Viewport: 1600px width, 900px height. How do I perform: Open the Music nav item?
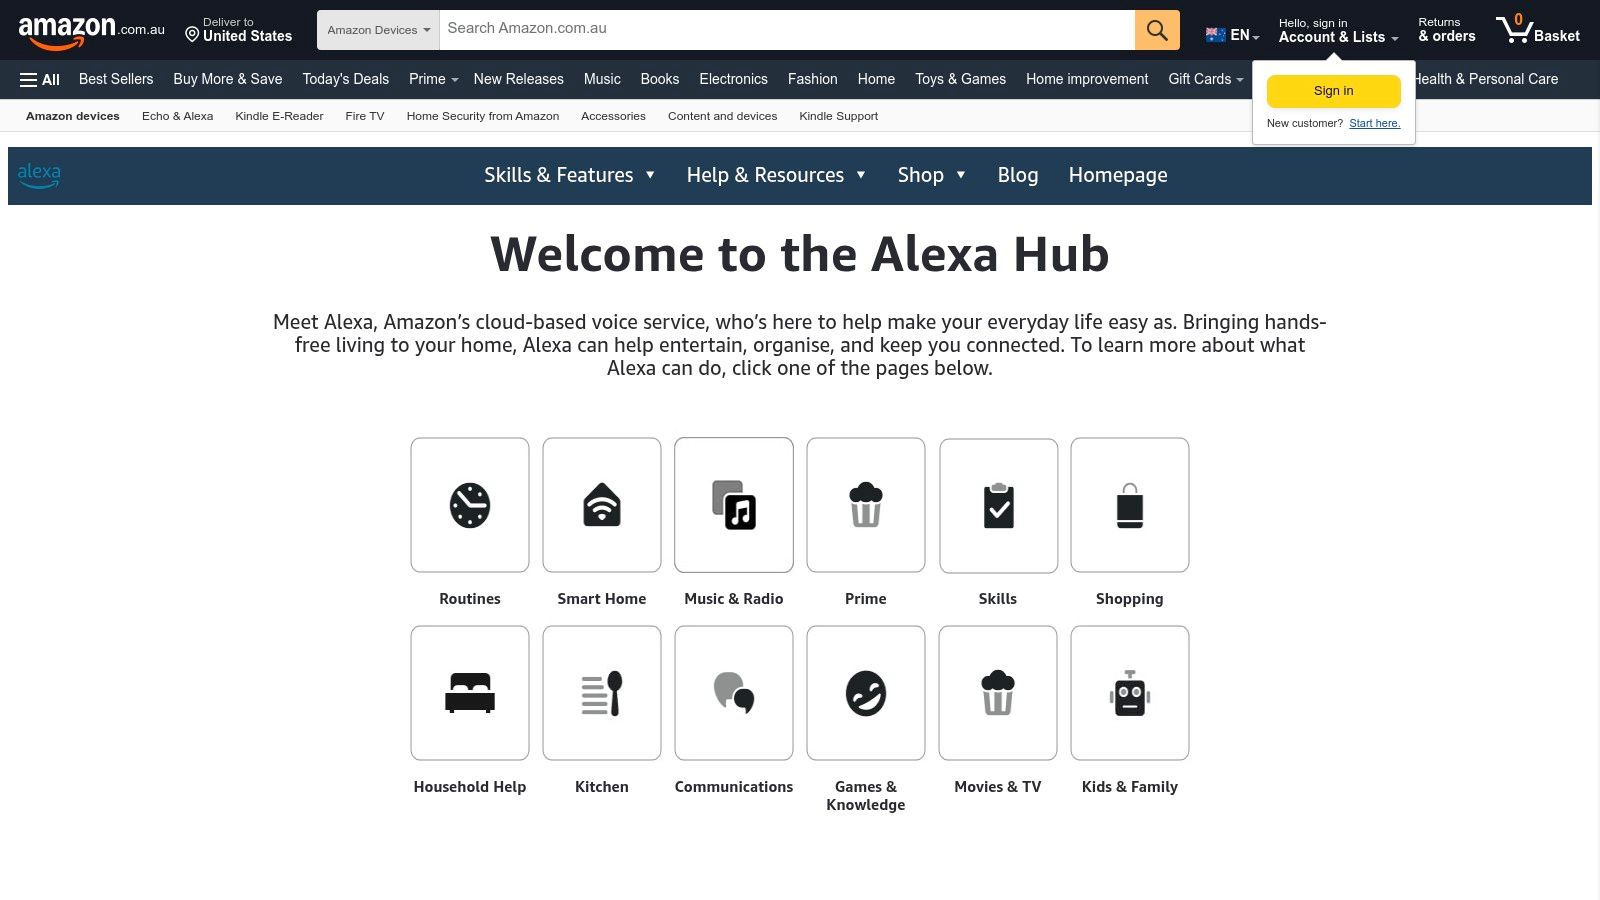[602, 79]
